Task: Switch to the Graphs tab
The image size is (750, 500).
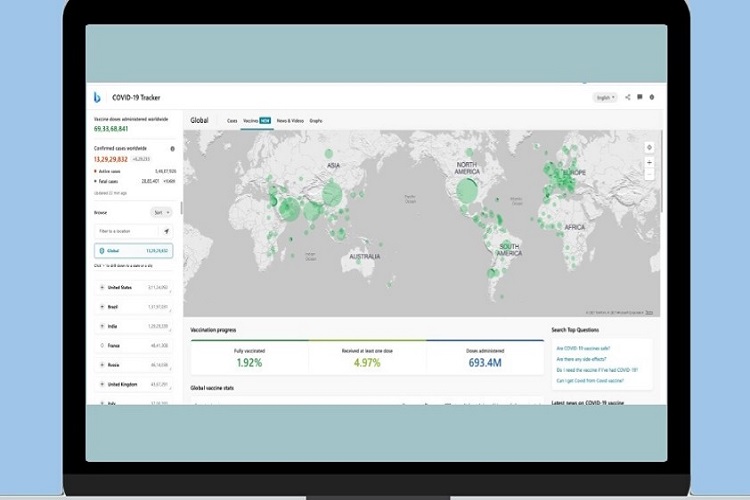Action: point(316,121)
